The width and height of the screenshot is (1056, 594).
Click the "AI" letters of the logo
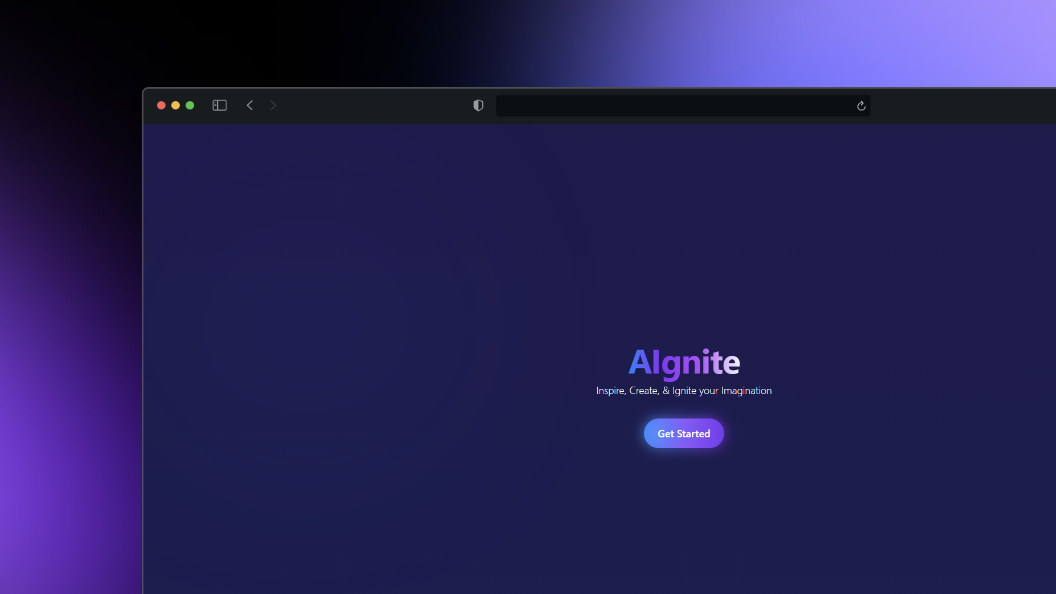point(640,362)
